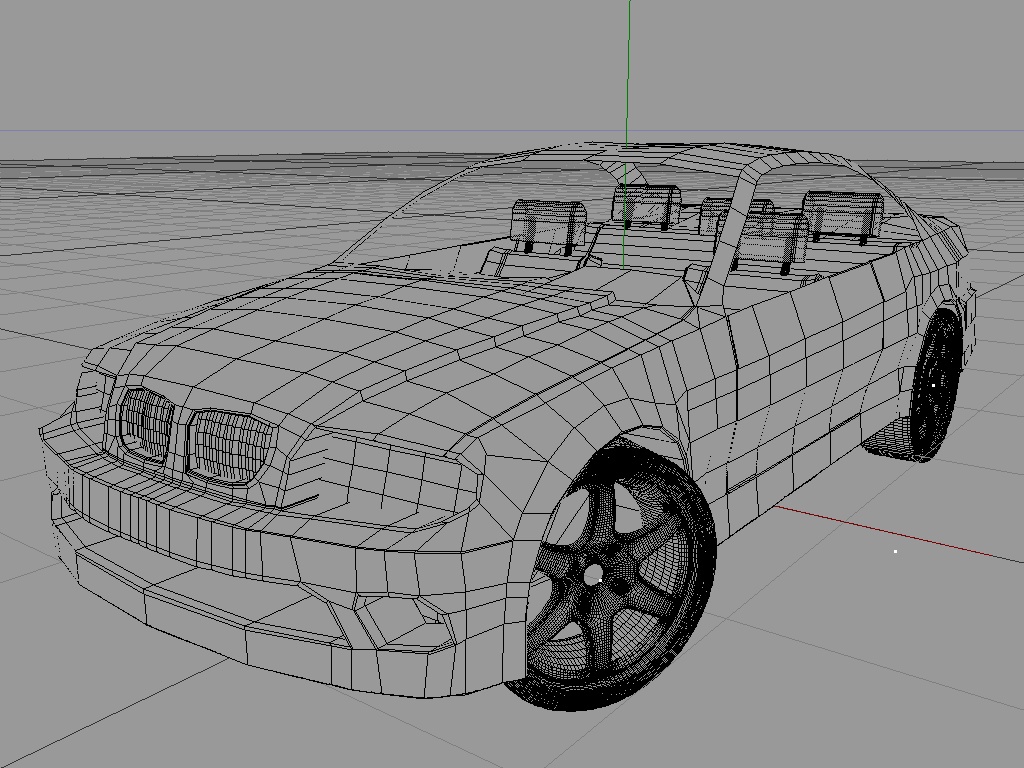Select the front wheel's center hub

593,575
